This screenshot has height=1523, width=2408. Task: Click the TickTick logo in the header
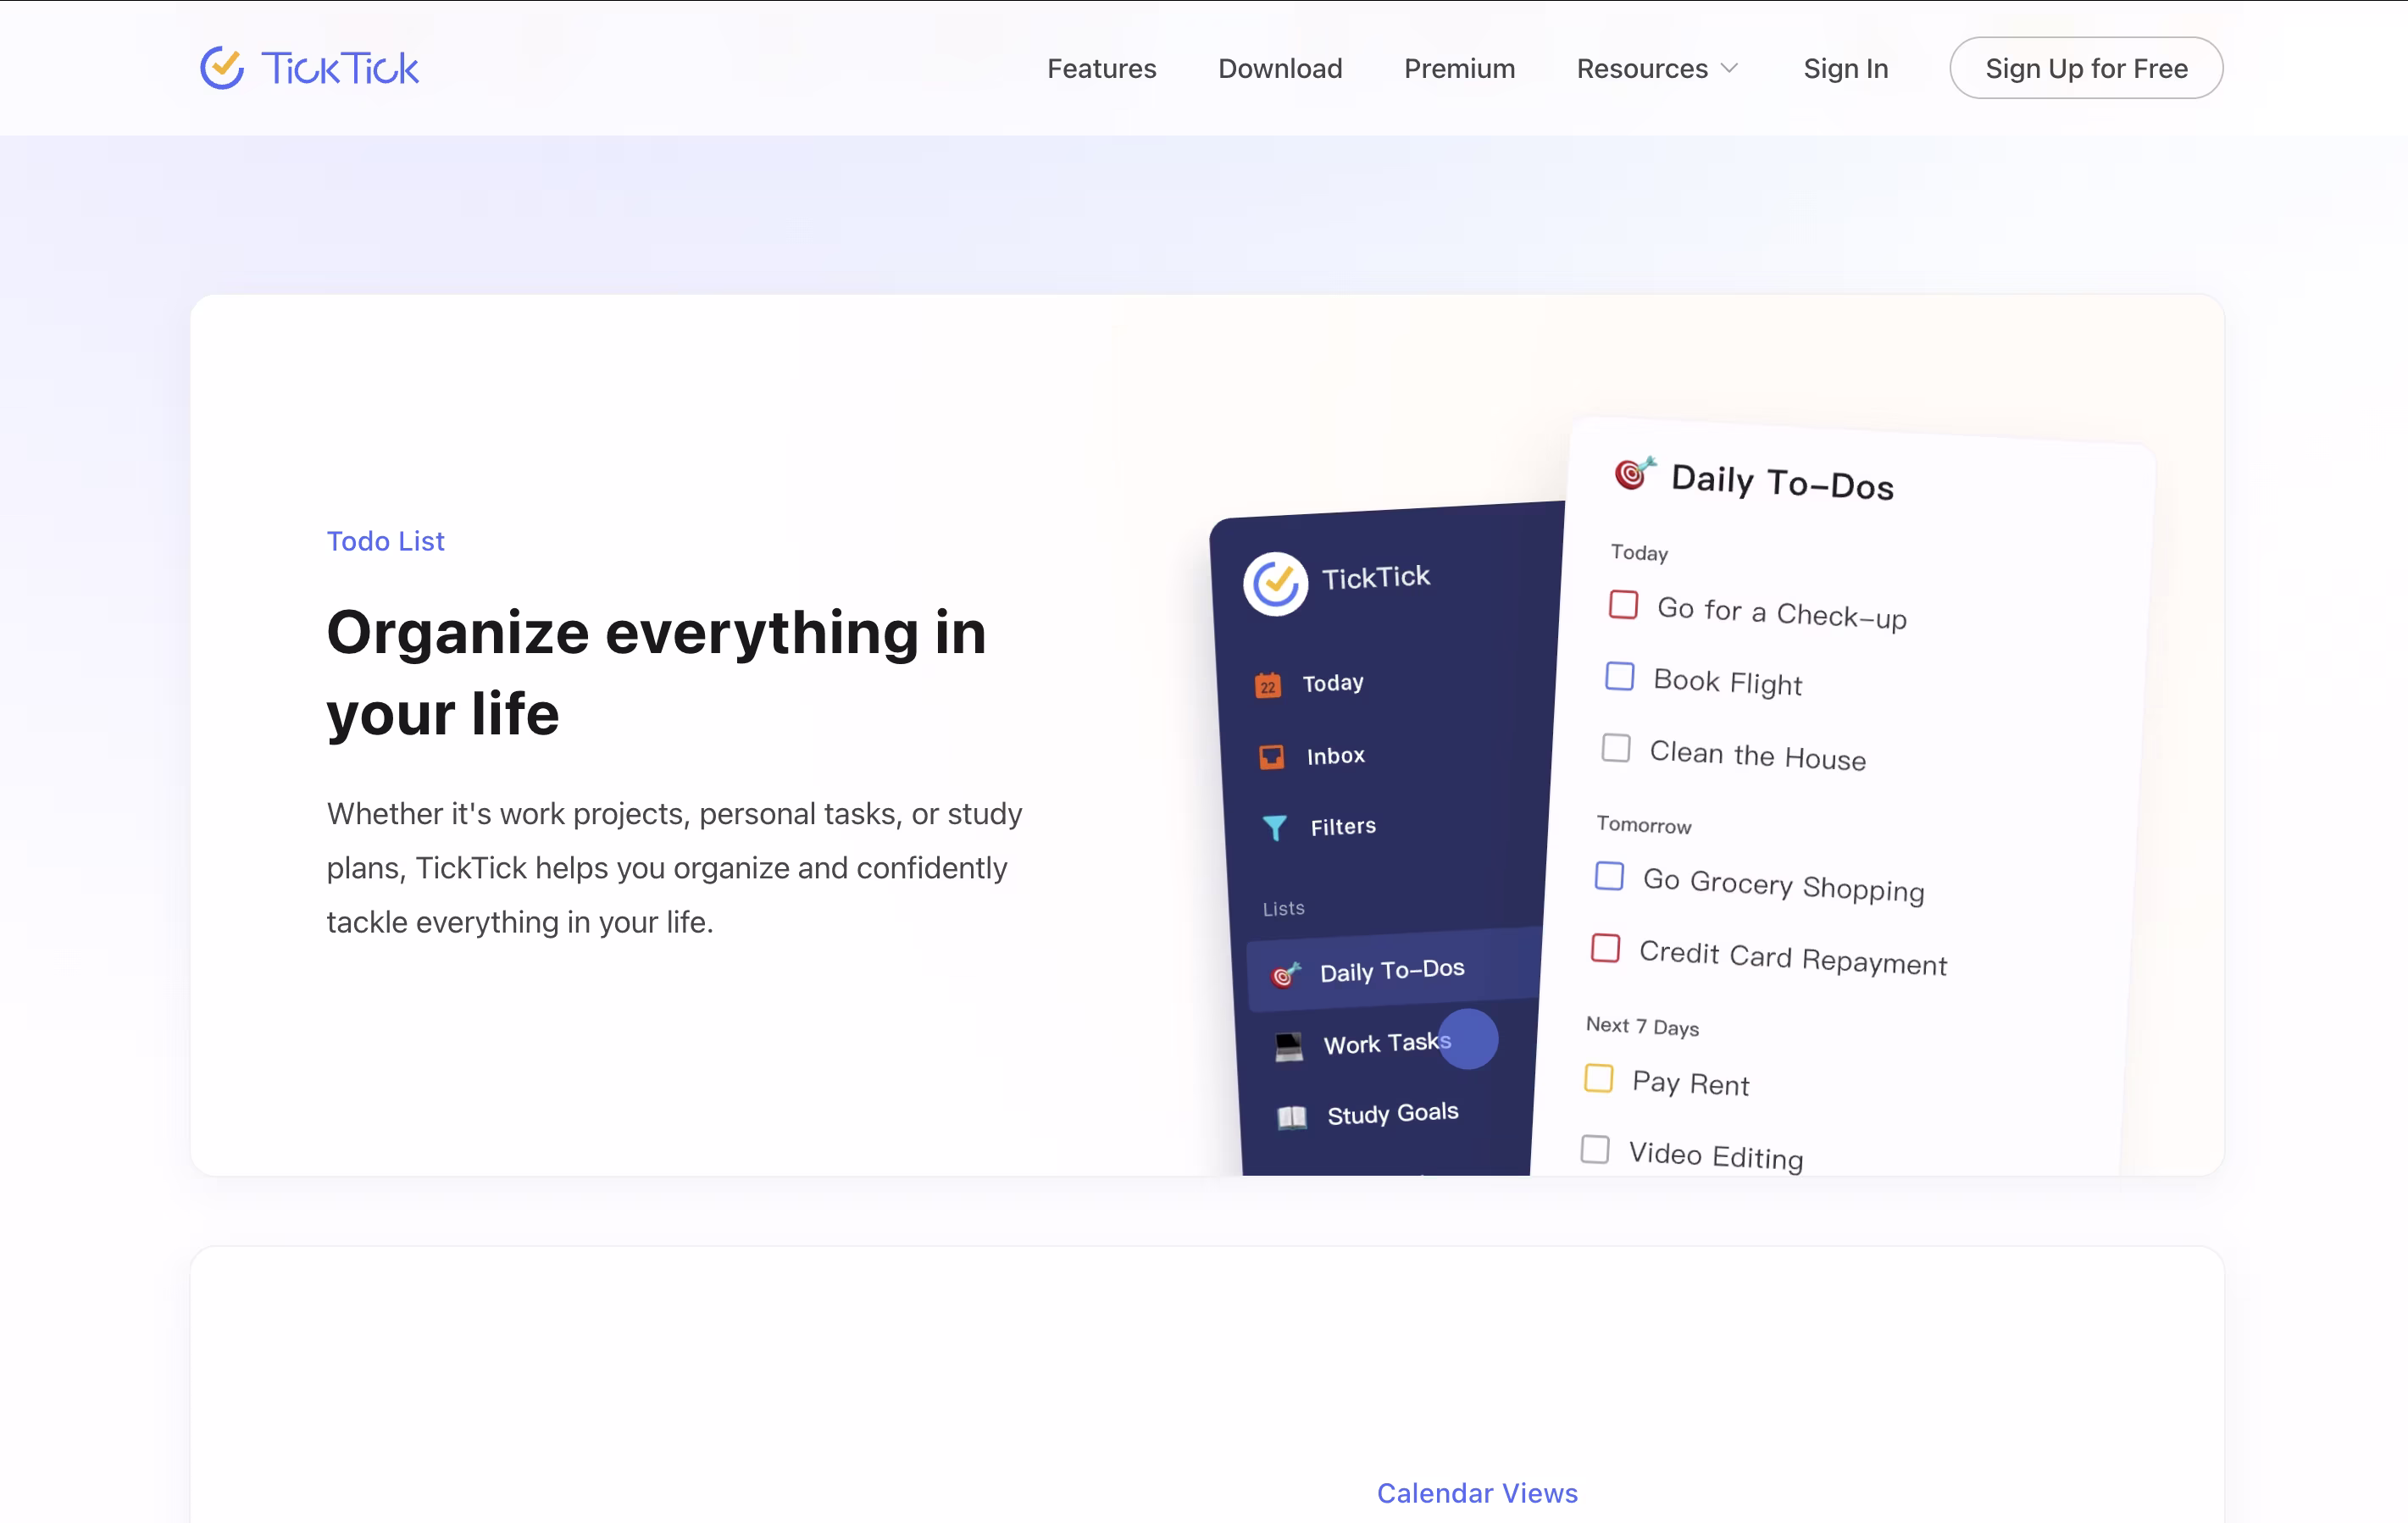pyautogui.click(x=308, y=67)
